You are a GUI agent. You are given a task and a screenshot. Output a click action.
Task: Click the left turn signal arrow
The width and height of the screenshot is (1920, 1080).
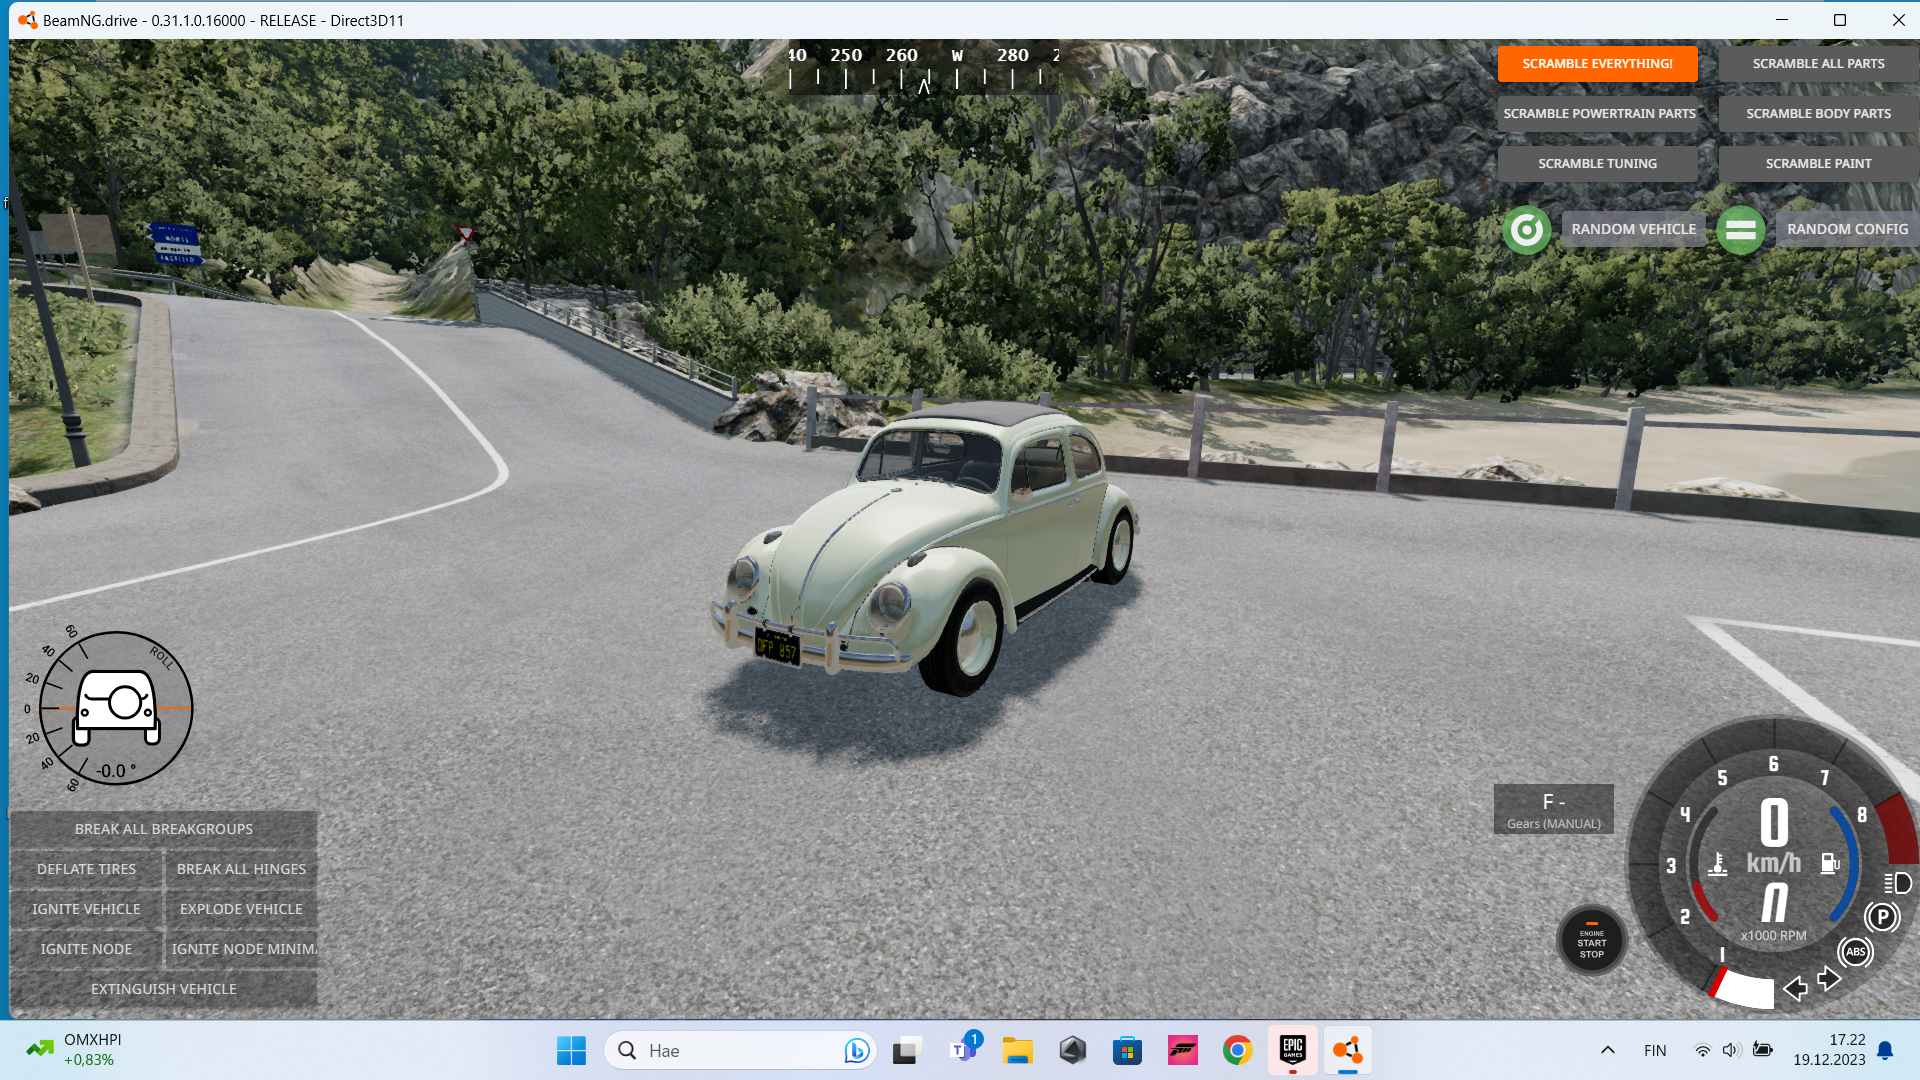click(x=1795, y=988)
